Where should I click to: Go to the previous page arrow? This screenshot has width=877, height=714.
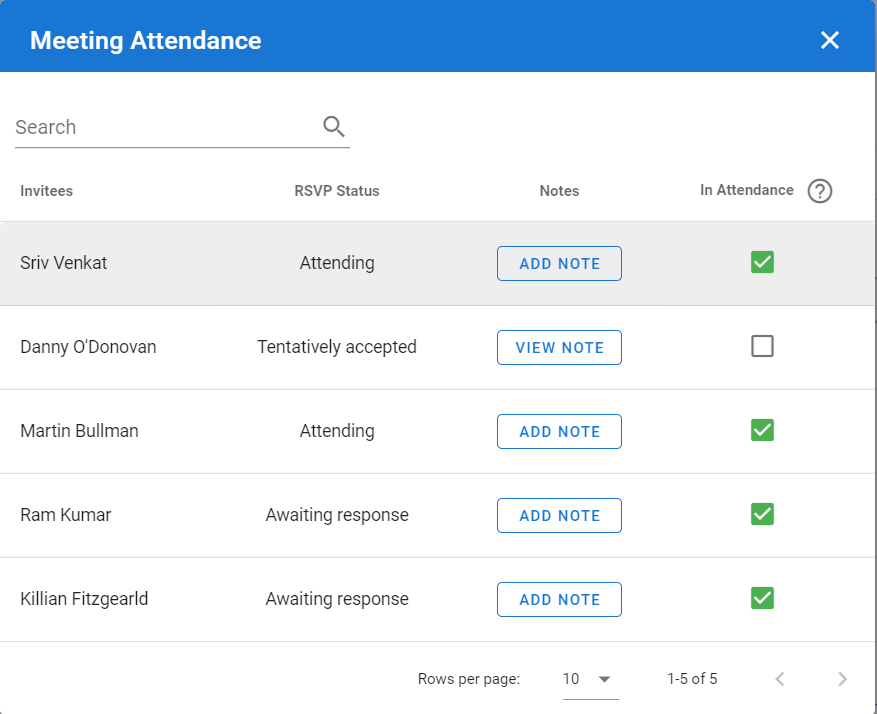click(x=780, y=679)
